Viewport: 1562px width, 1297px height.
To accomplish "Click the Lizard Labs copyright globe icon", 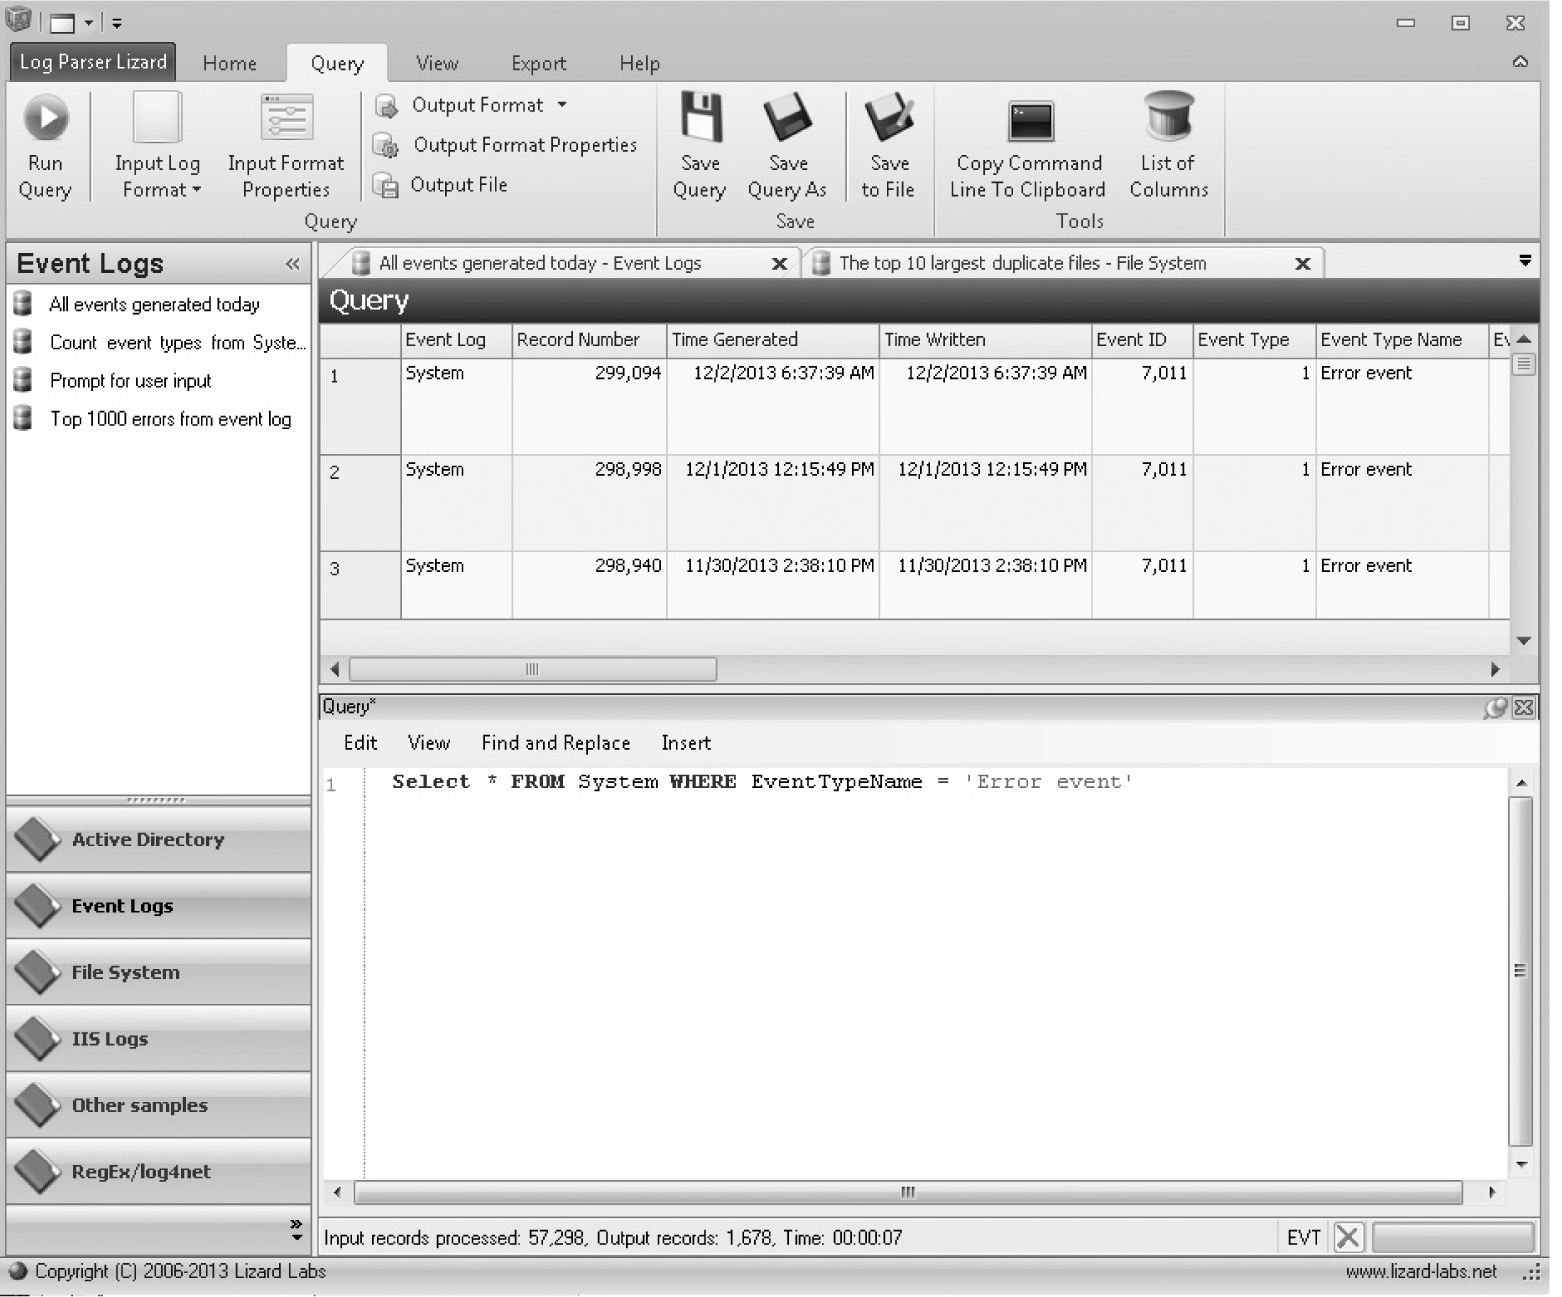I will tap(17, 1272).
